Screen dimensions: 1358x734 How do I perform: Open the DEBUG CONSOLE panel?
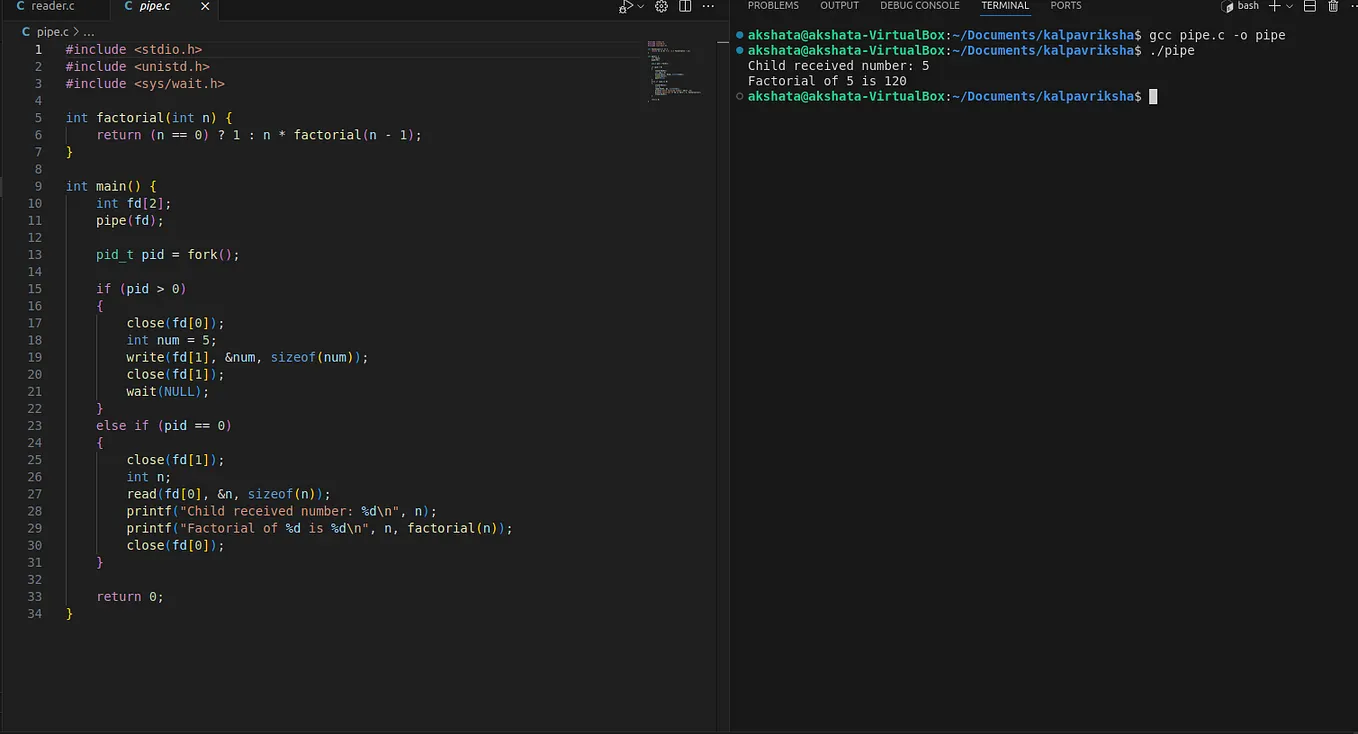(919, 6)
